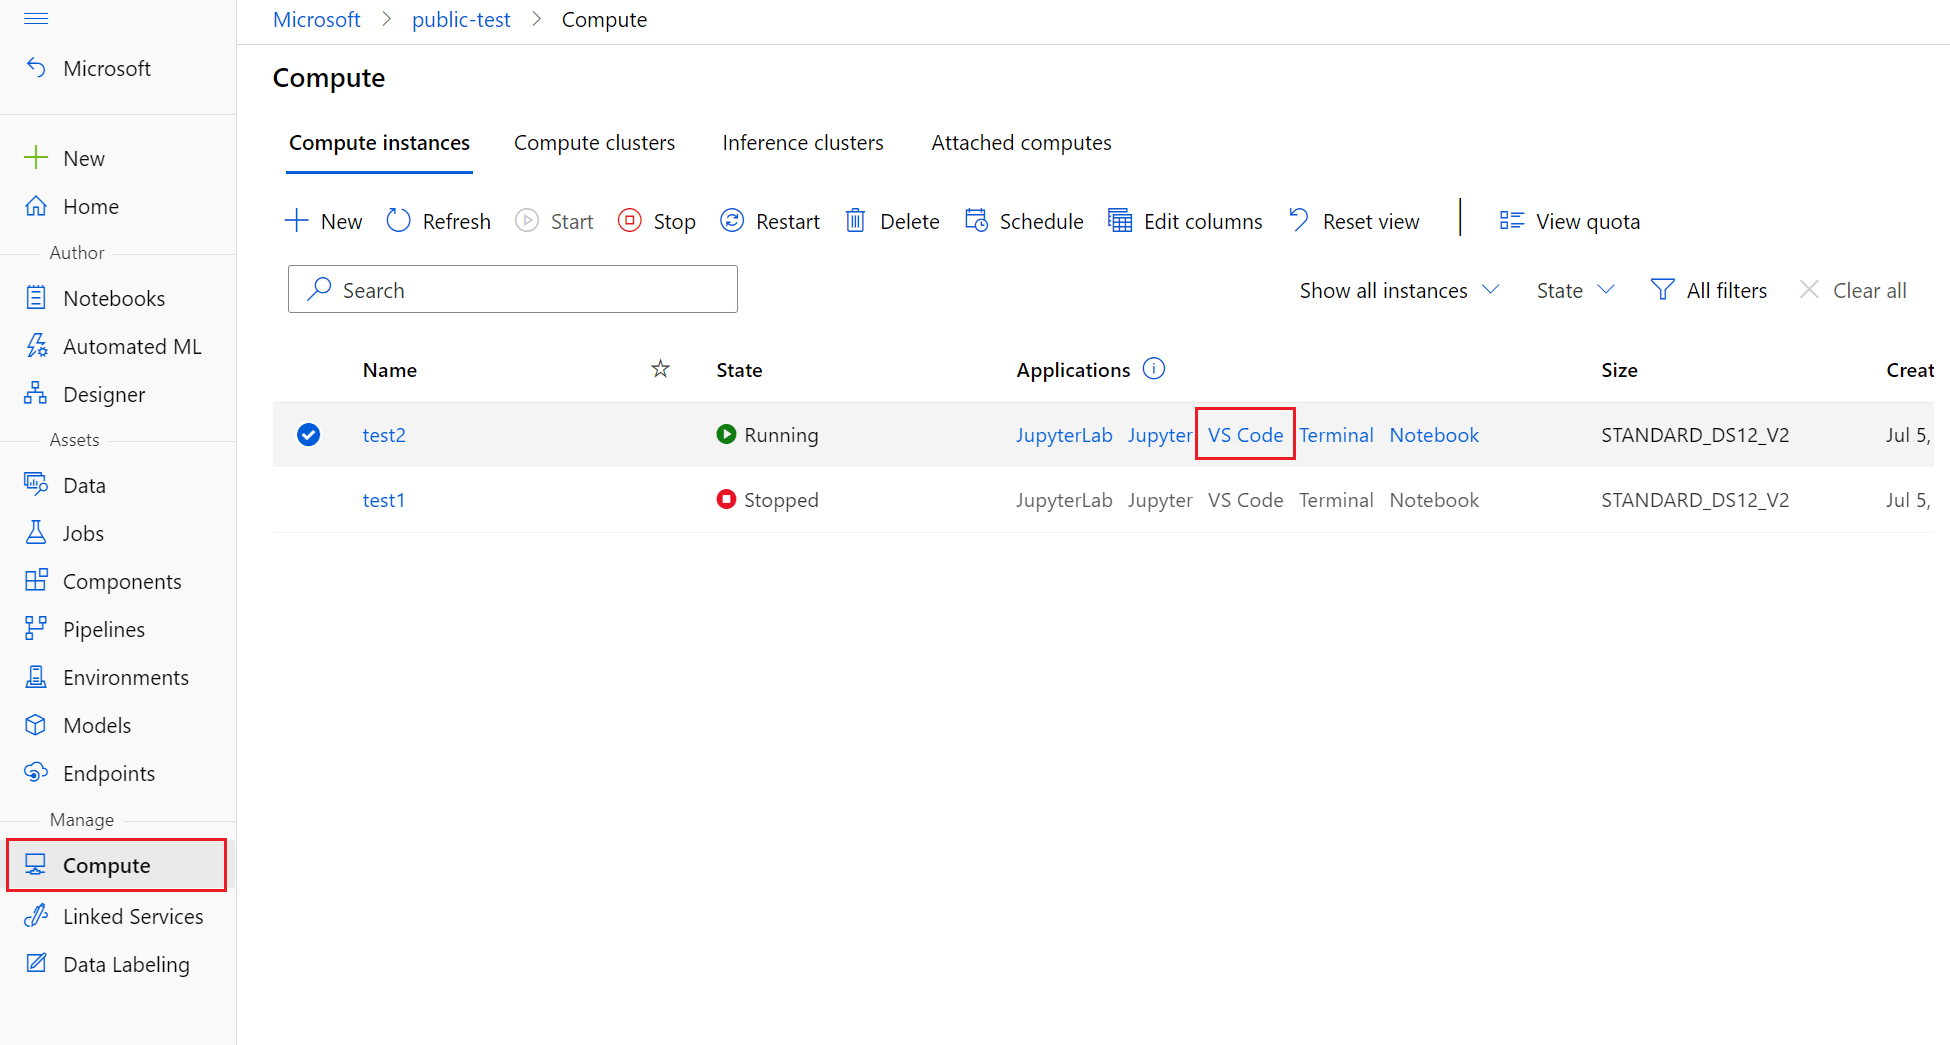Toggle the favorite star column header

click(660, 368)
